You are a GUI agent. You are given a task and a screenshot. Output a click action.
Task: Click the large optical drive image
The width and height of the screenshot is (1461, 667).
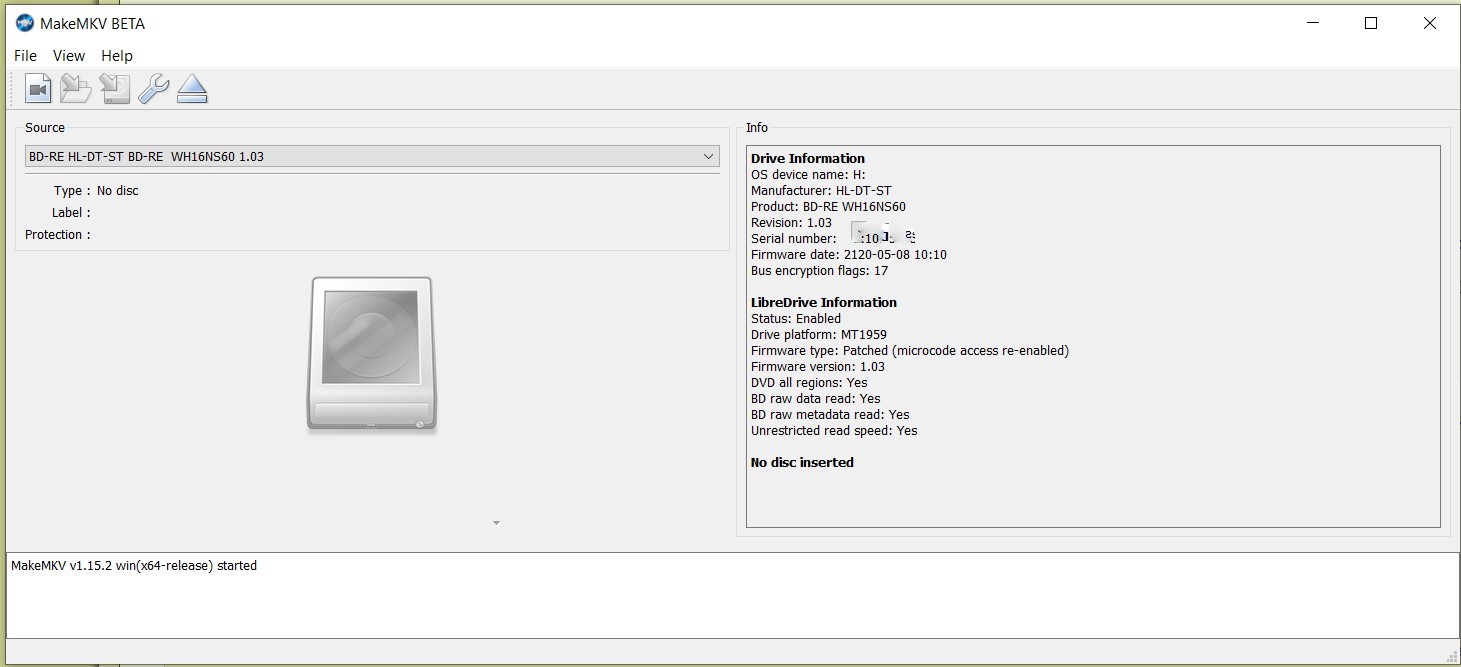click(x=372, y=355)
